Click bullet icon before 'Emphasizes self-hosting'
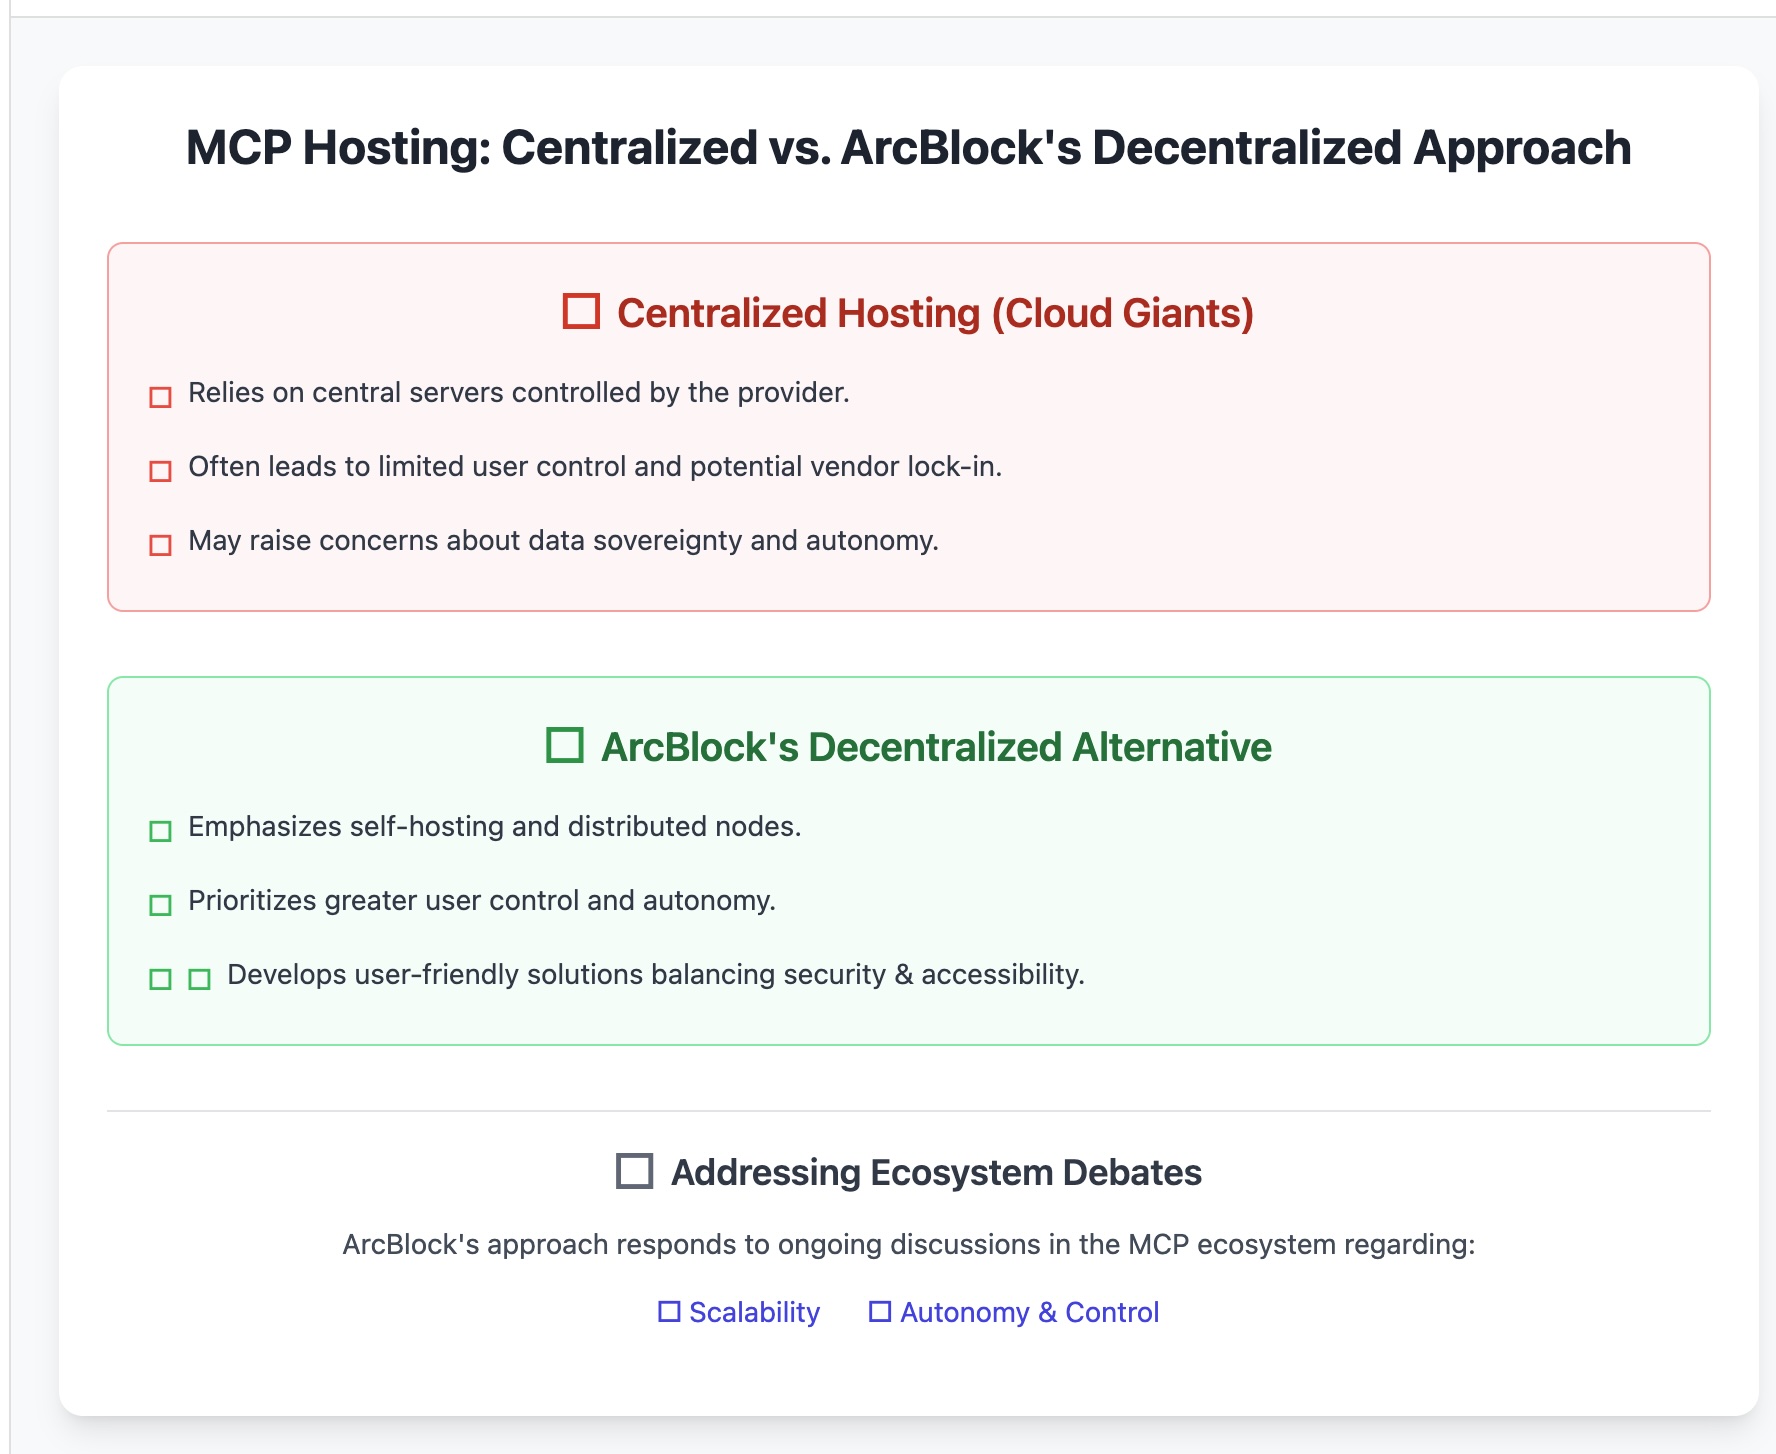 pyautogui.click(x=160, y=831)
